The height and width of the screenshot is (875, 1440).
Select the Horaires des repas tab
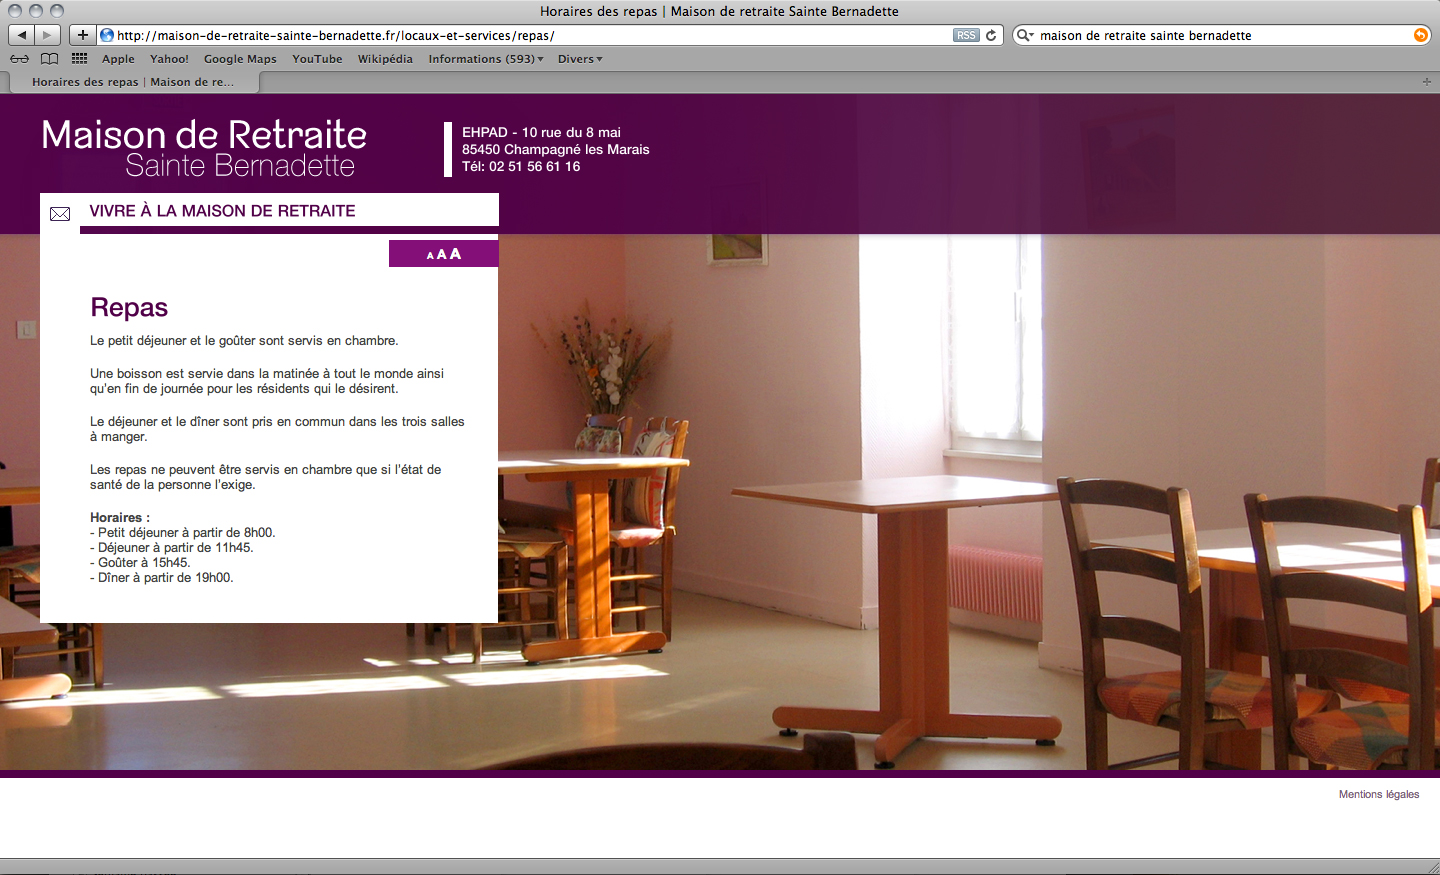coord(133,82)
